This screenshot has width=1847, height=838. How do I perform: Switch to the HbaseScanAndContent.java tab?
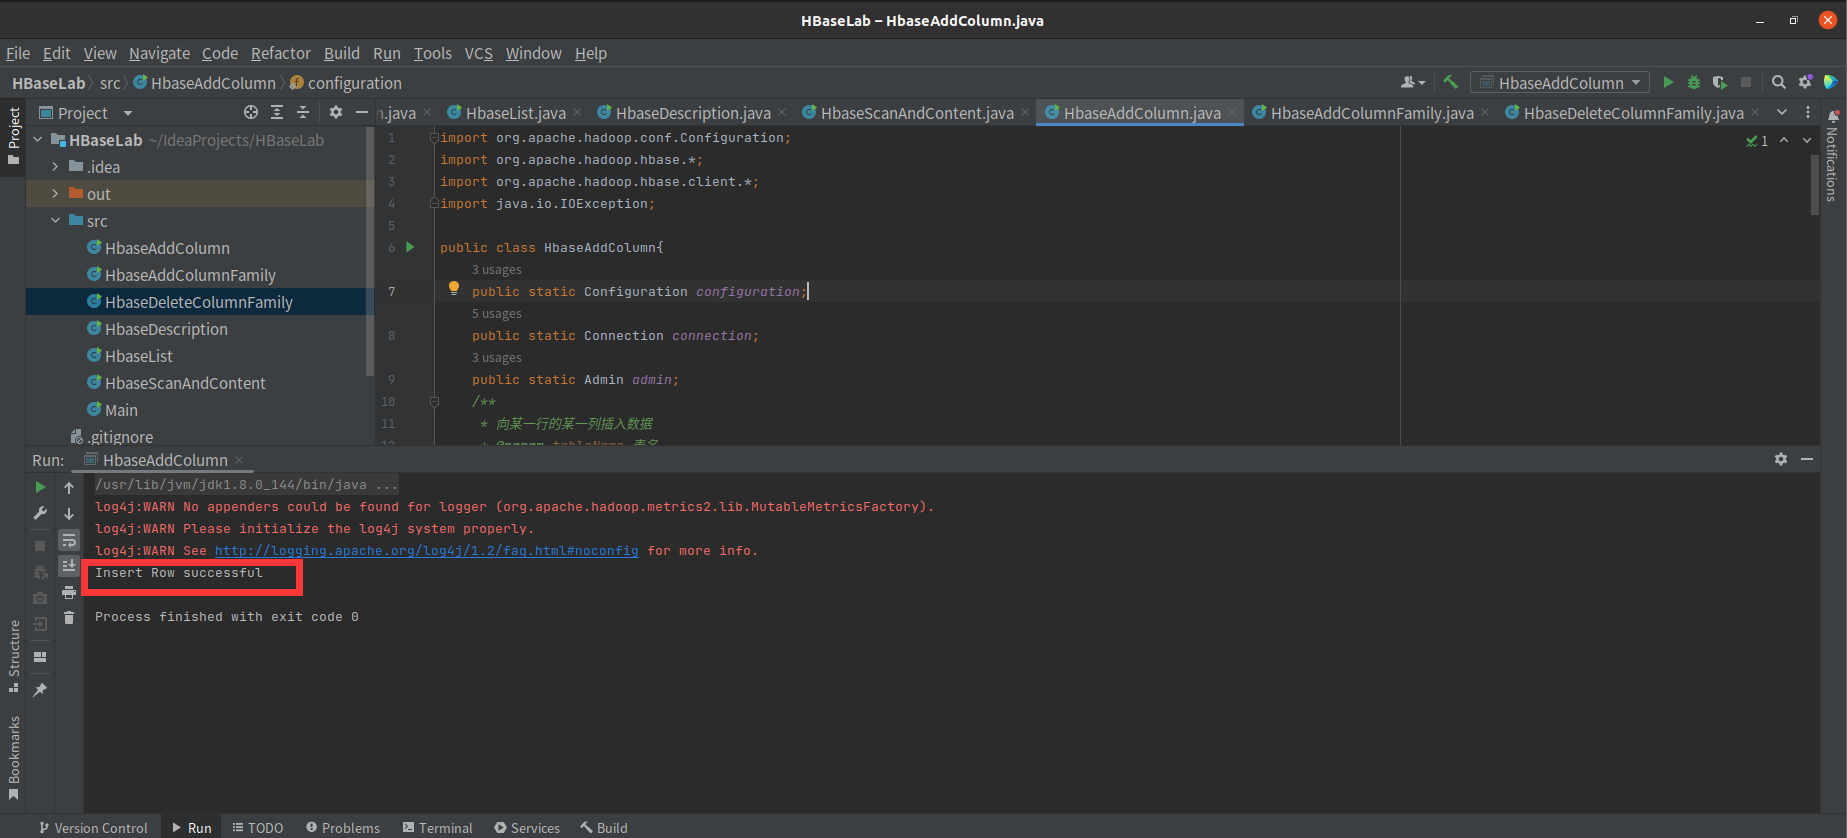[x=917, y=113]
